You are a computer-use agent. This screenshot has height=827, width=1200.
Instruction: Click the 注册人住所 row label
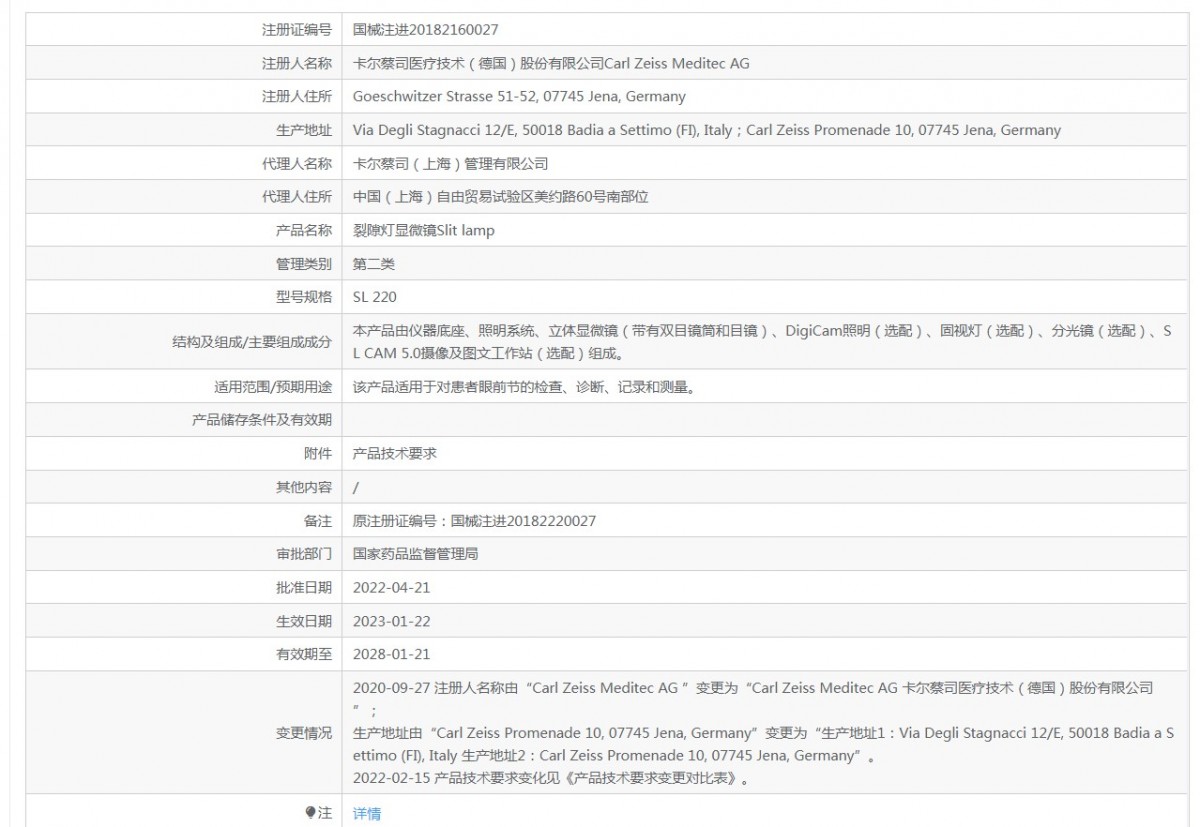coord(297,97)
